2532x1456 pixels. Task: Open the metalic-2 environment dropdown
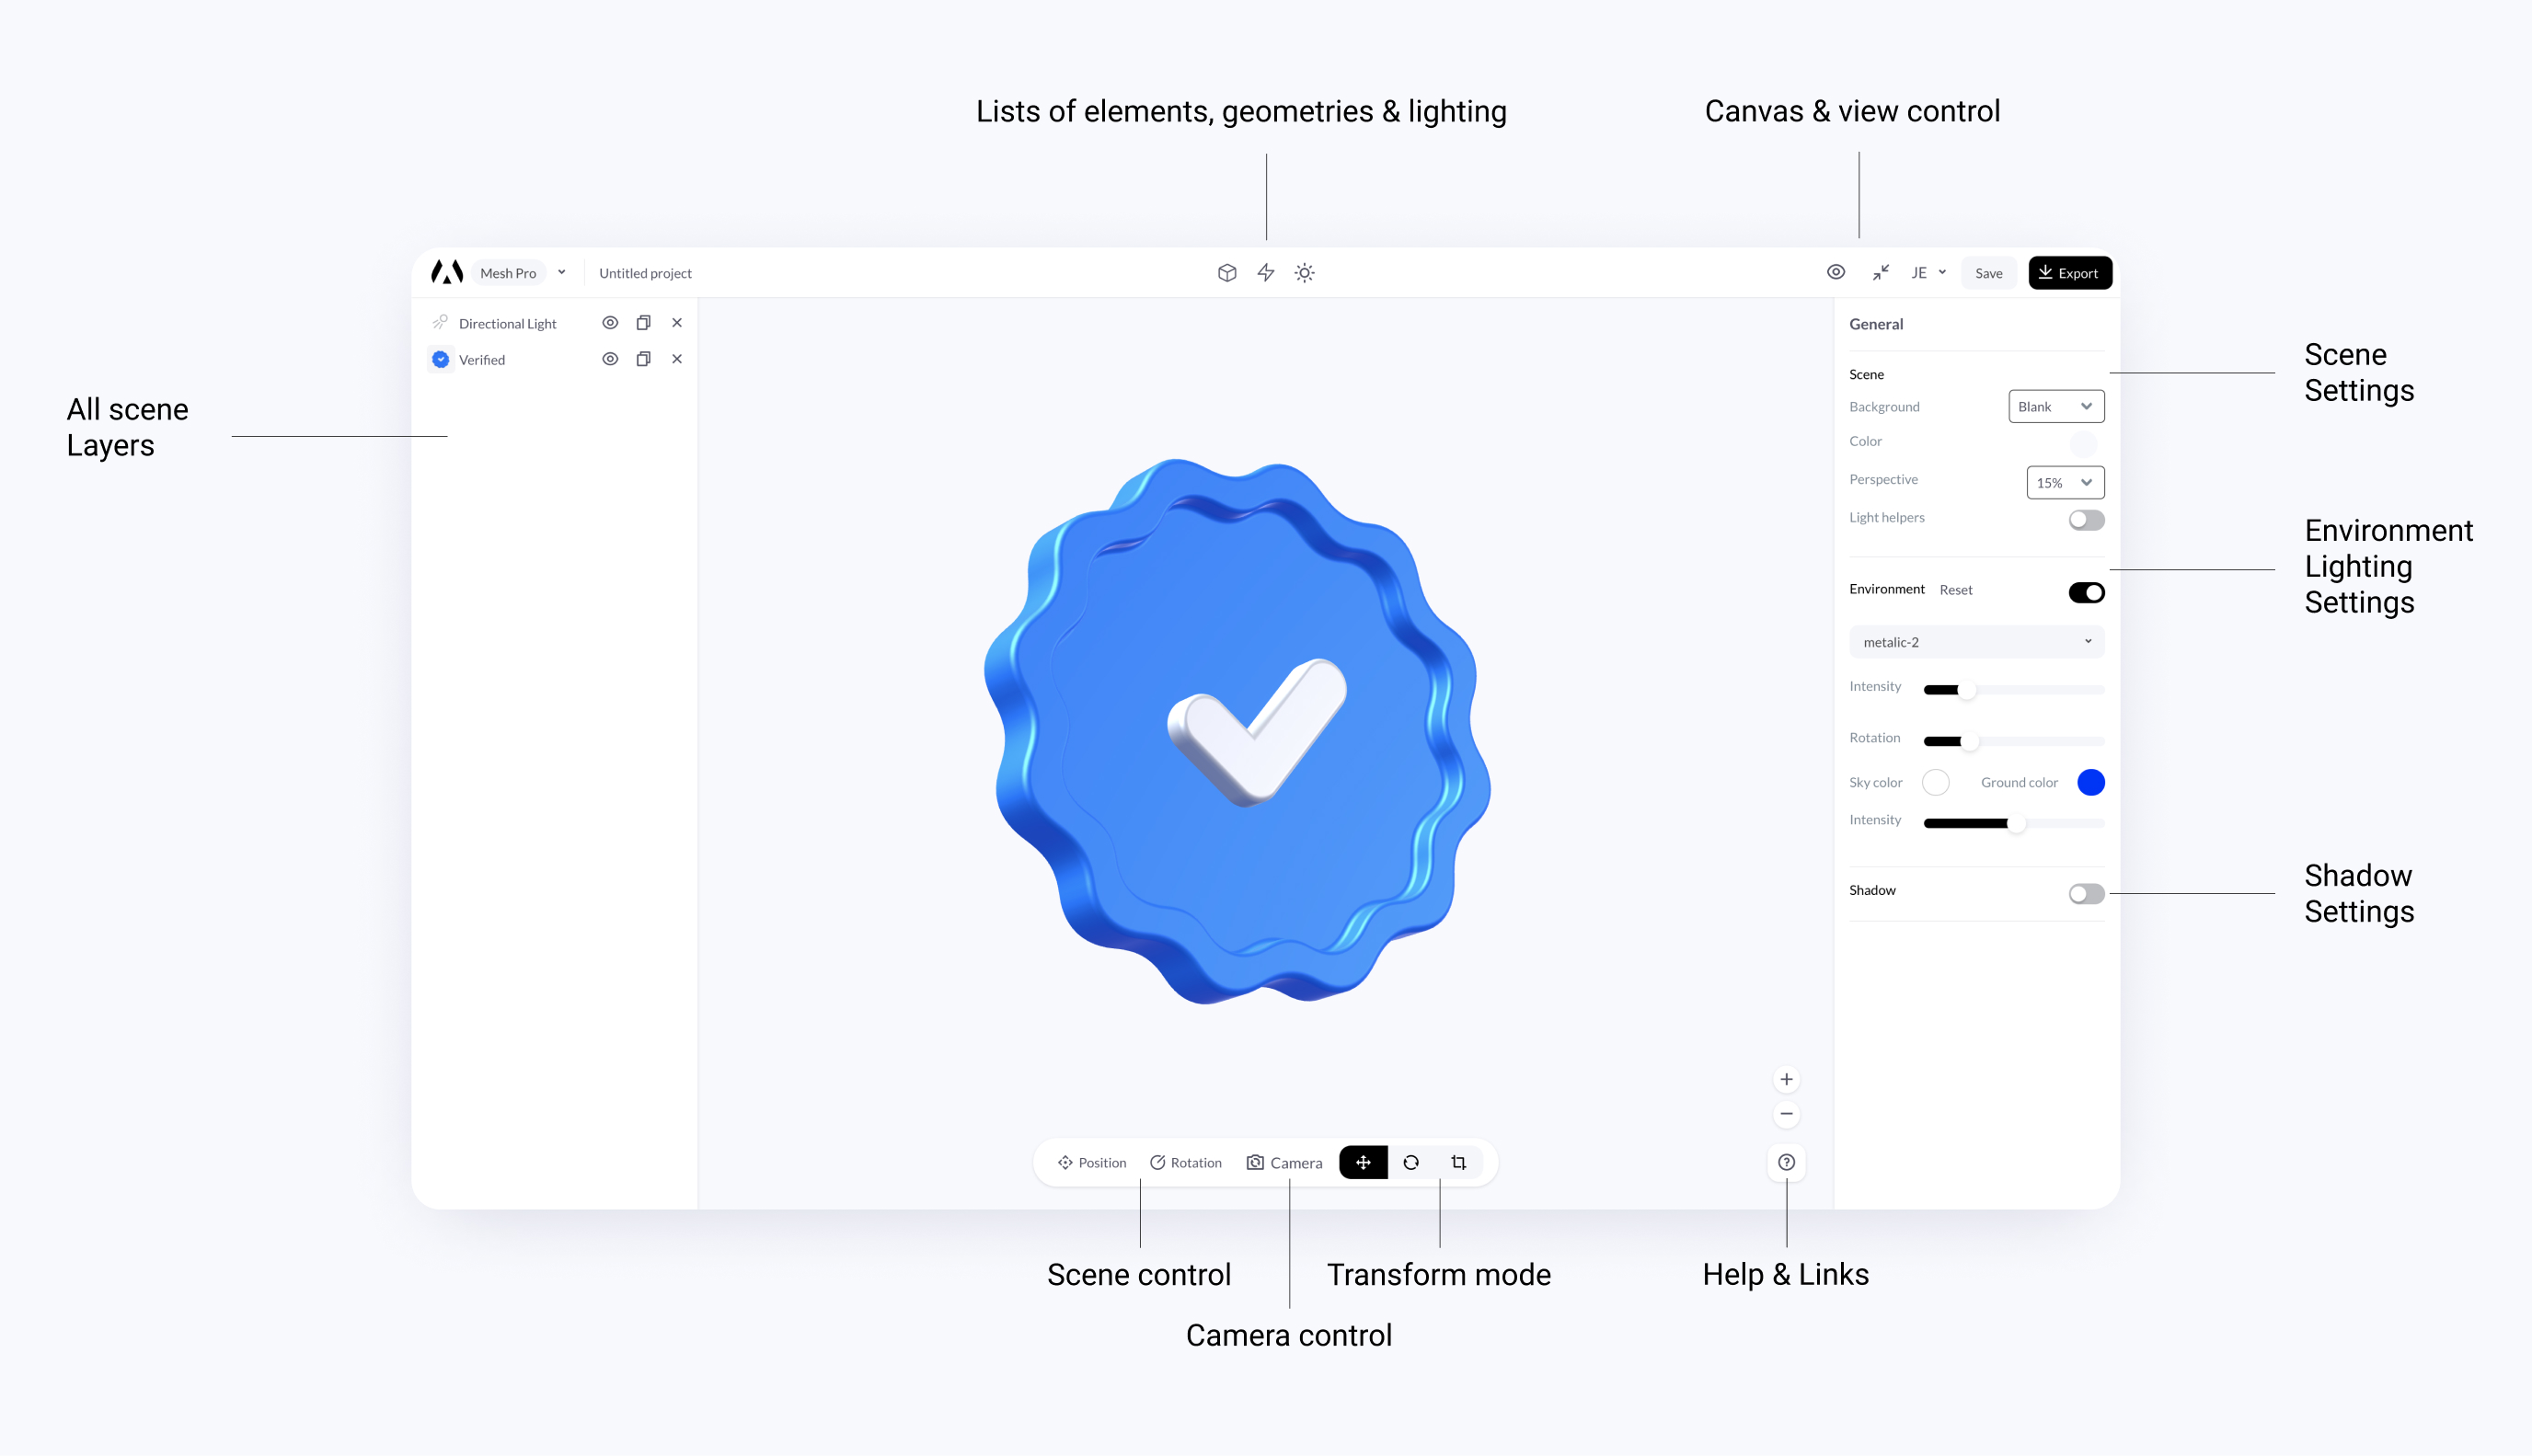(x=1972, y=641)
